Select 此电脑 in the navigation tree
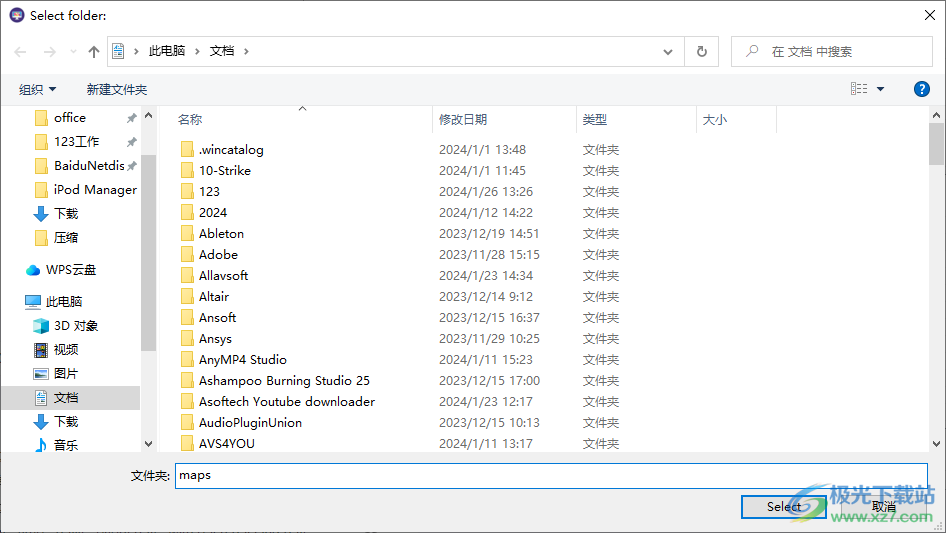The width and height of the screenshot is (946, 533). point(63,301)
